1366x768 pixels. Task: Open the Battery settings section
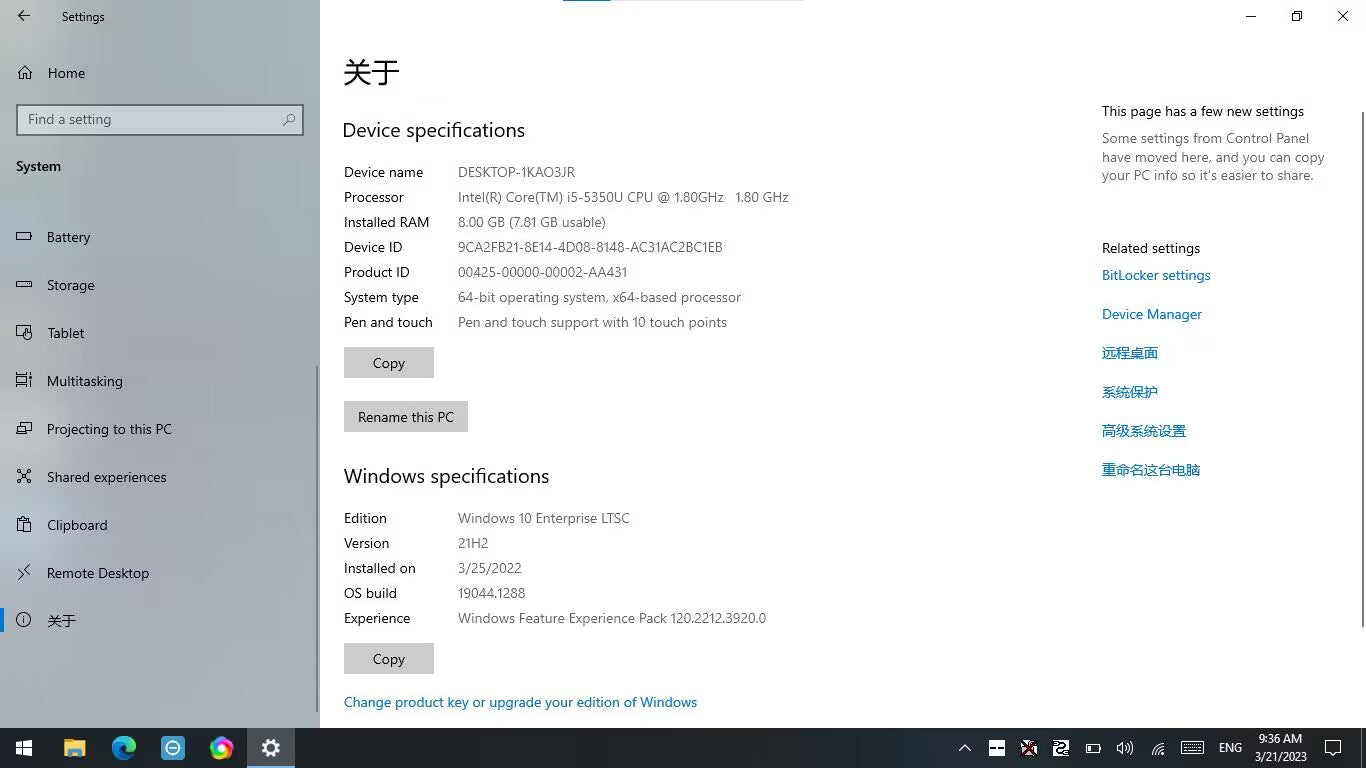[68, 237]
